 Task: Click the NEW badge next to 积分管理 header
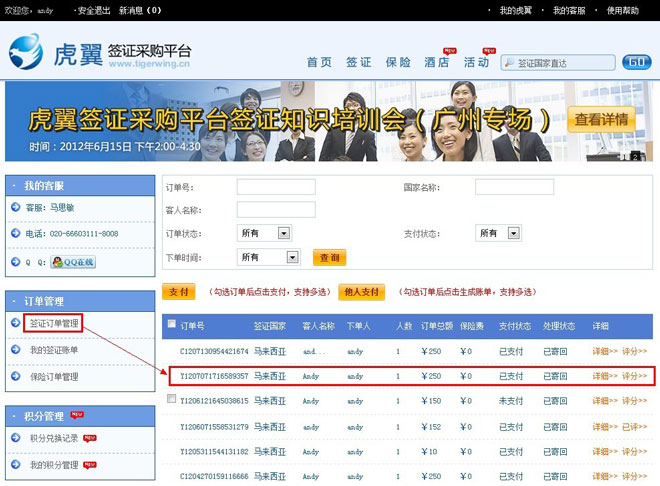point(77,414)
